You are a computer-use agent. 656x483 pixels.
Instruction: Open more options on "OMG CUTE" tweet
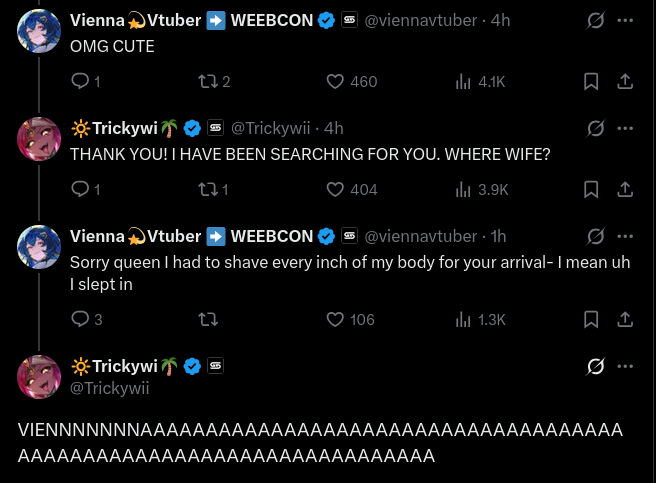coord(625,20)
